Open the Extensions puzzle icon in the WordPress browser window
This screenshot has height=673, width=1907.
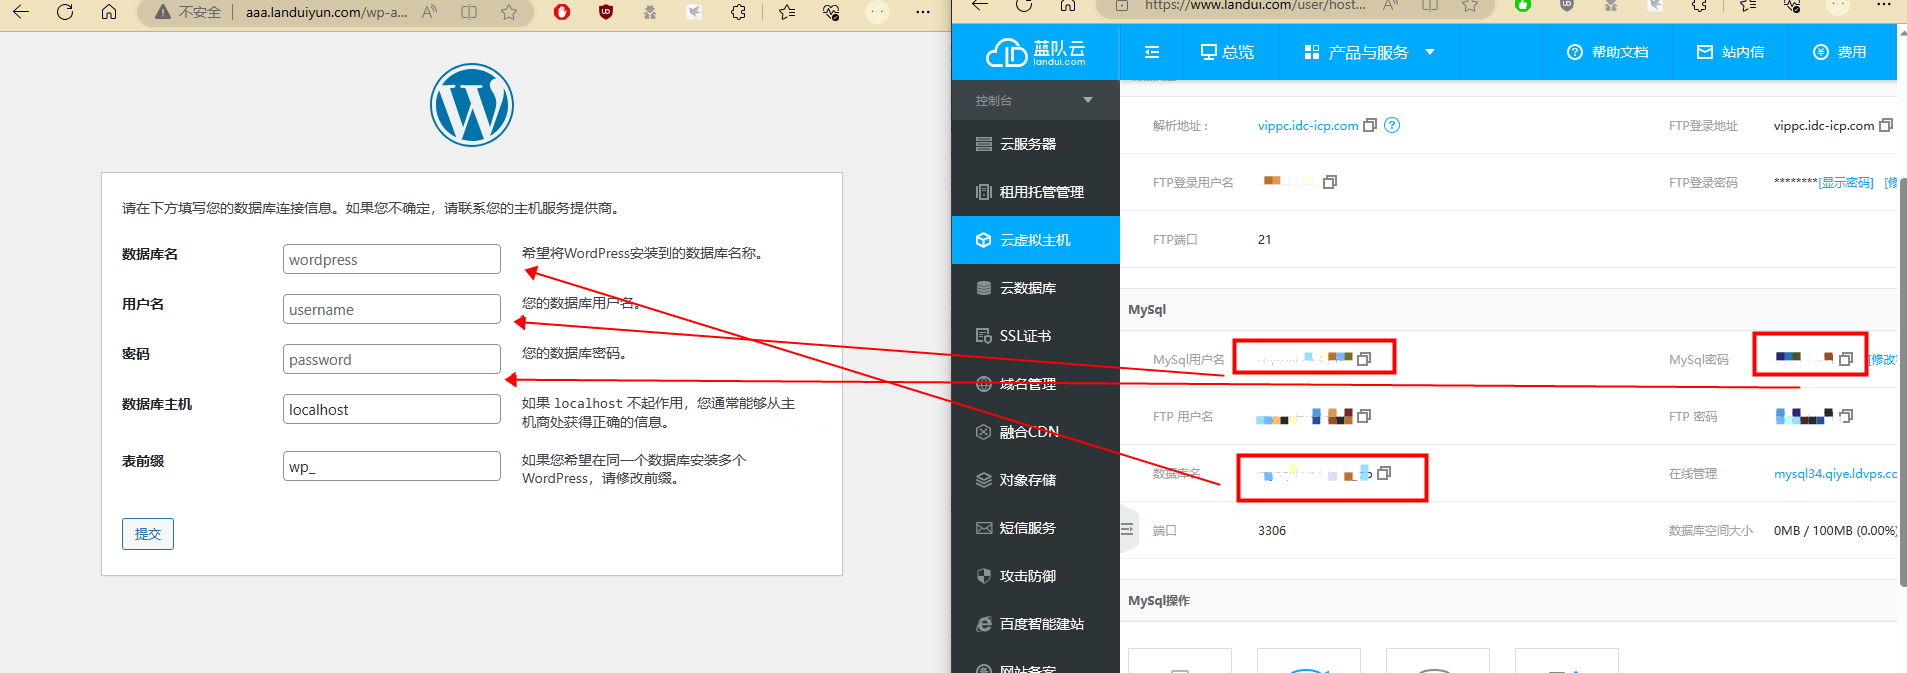pos(738,12)
